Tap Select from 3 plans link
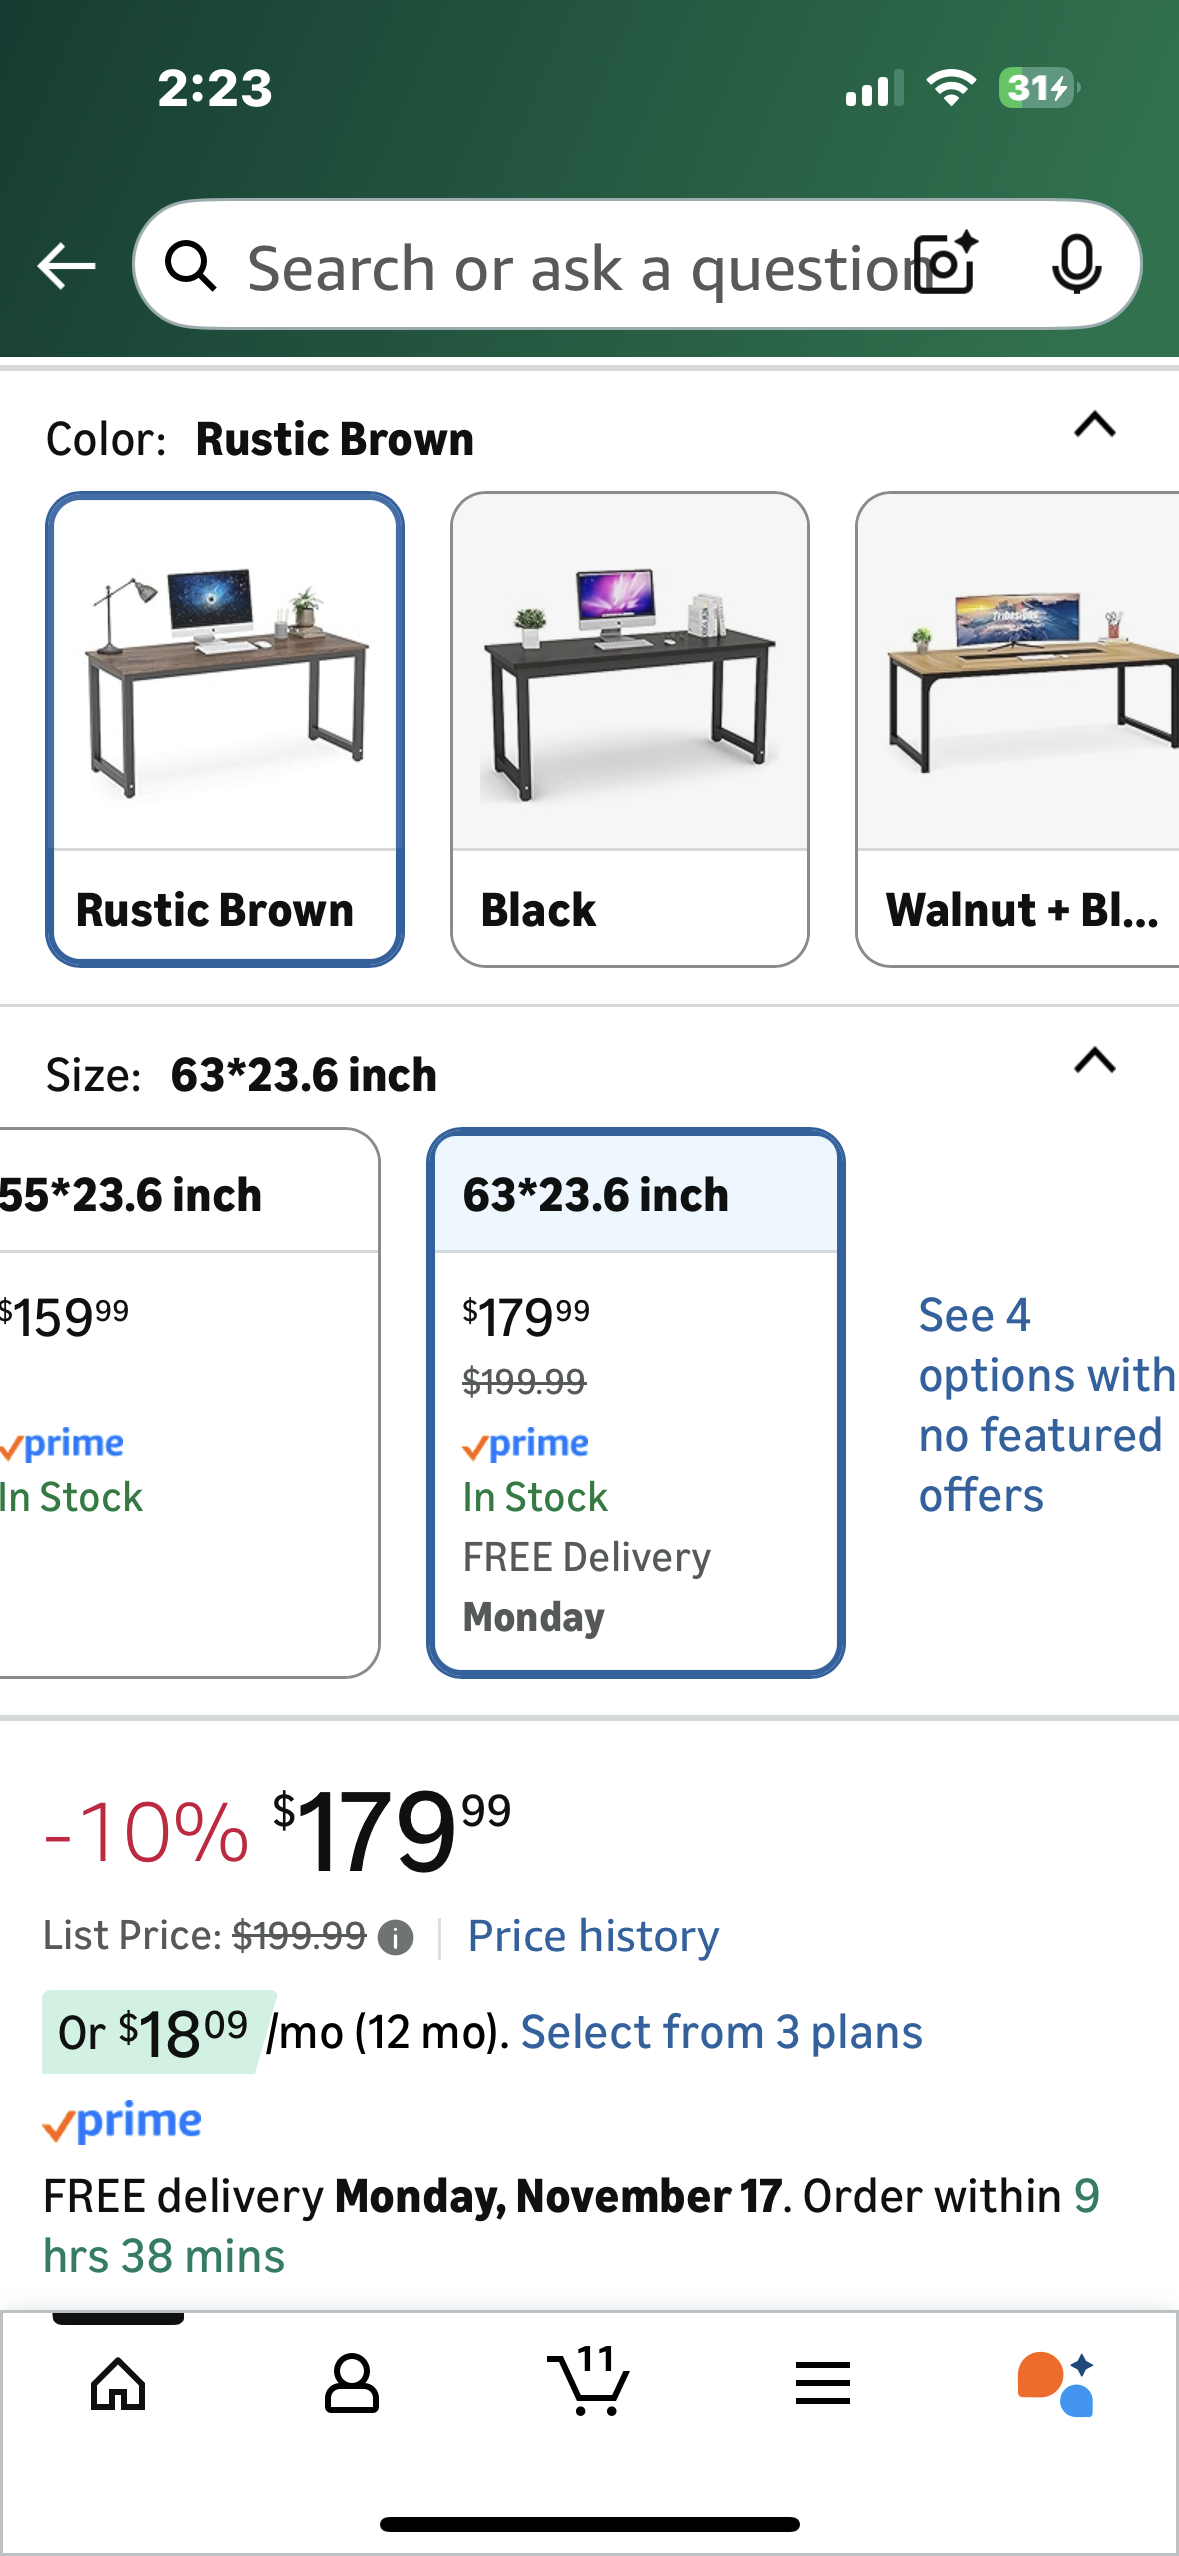1179x2556 pixels. pyautogui.click(x=721, y=2032)
